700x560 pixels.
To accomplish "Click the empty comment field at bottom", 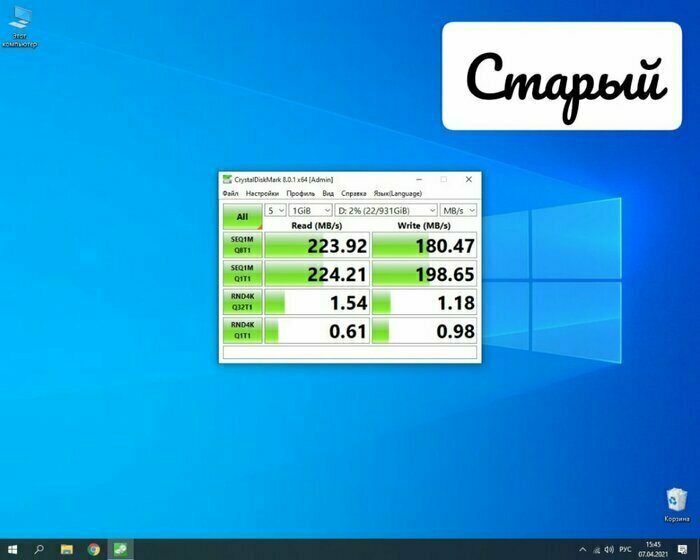I will coord(349,353).
